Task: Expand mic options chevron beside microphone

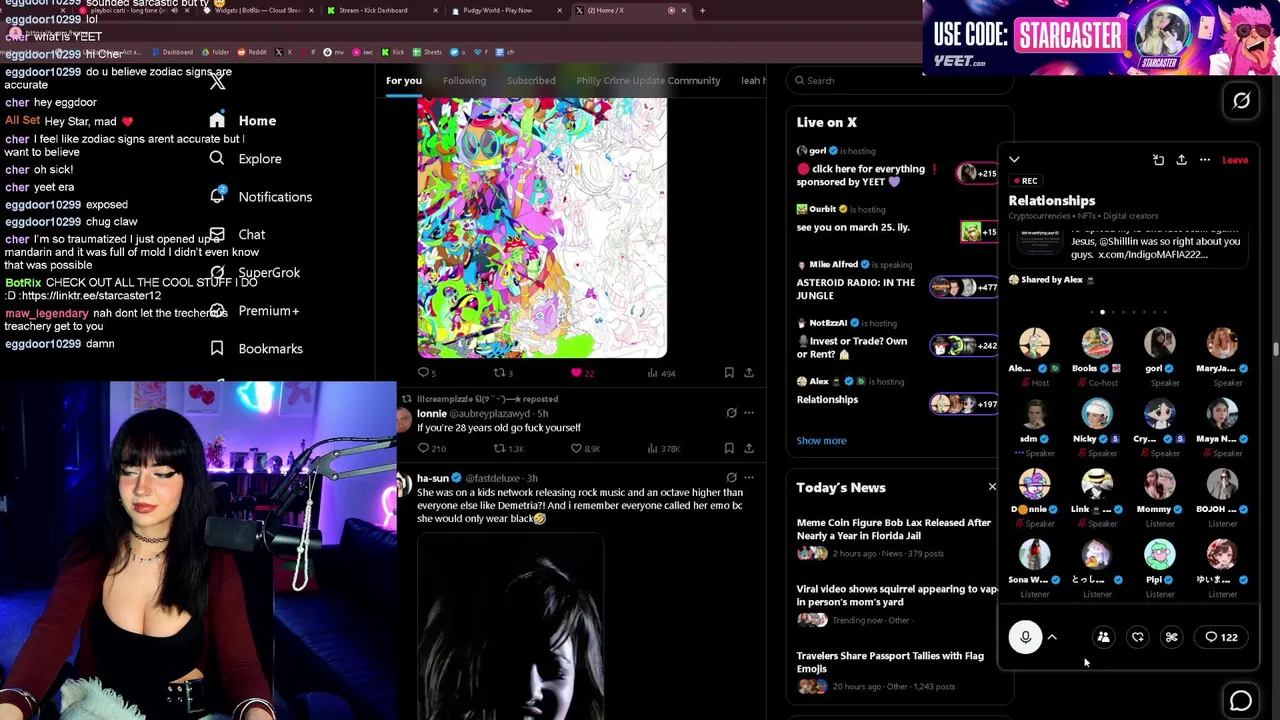Action: point(1052,637)
